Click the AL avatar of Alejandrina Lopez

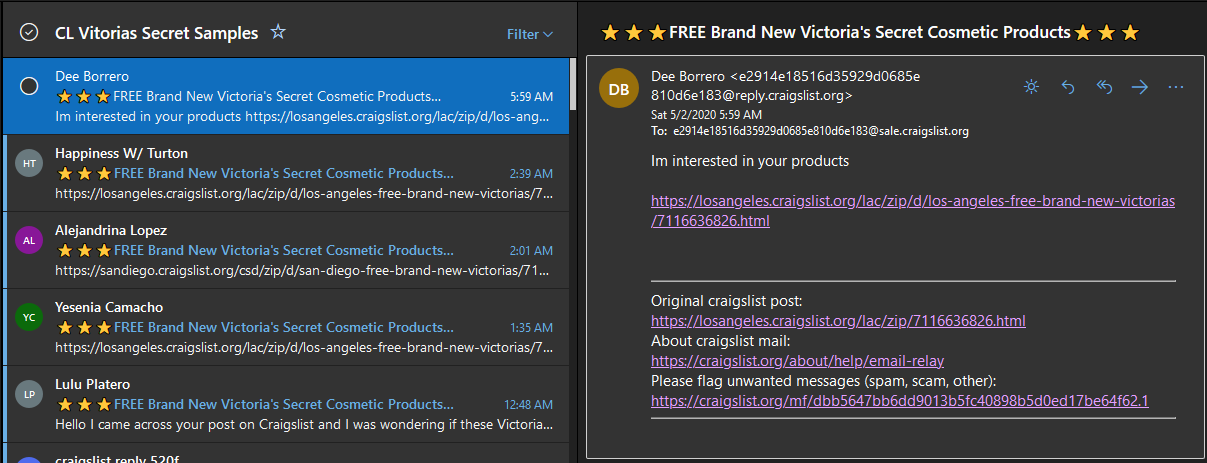[29, 240]
